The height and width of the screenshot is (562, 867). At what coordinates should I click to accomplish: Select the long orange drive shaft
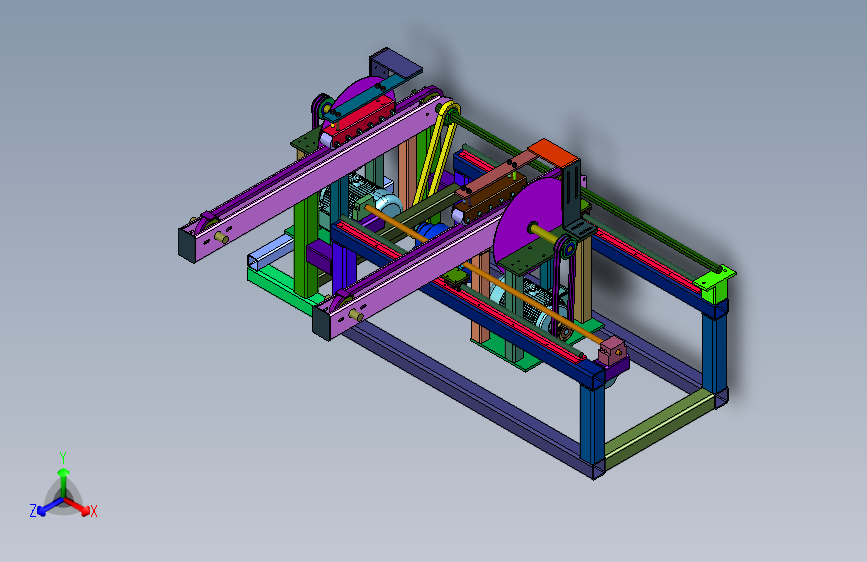tap(484, 274)
